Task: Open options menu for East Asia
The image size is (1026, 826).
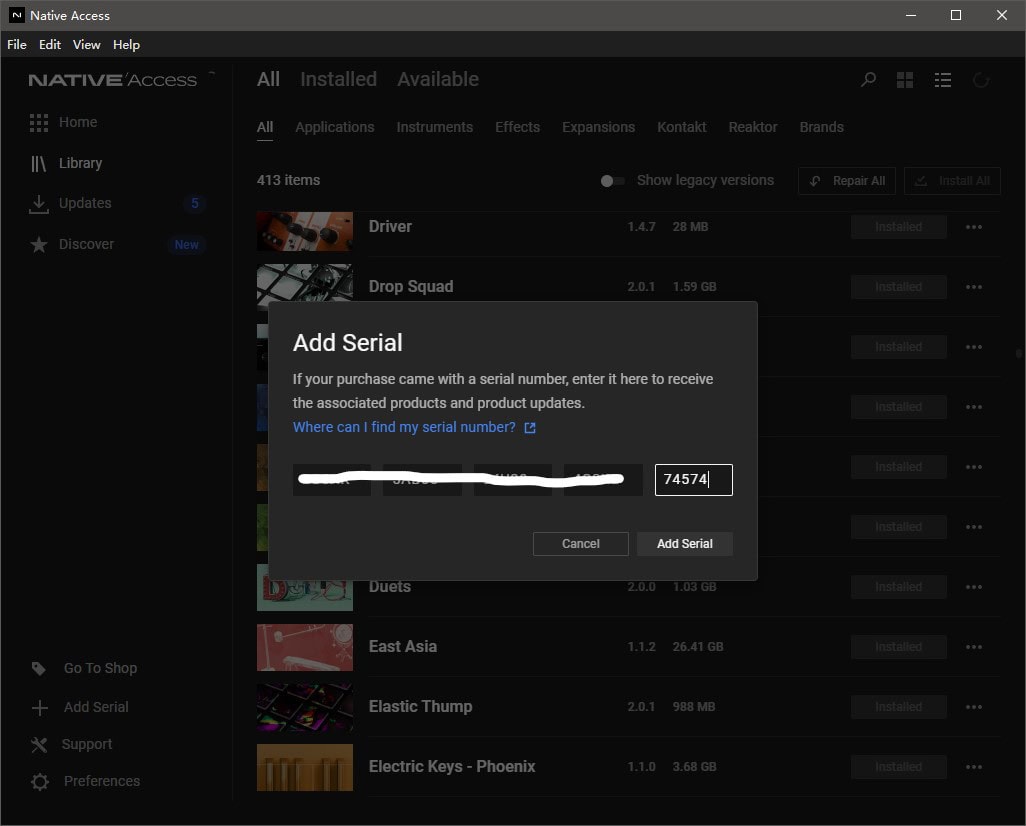Action: [x=974, y=647]
